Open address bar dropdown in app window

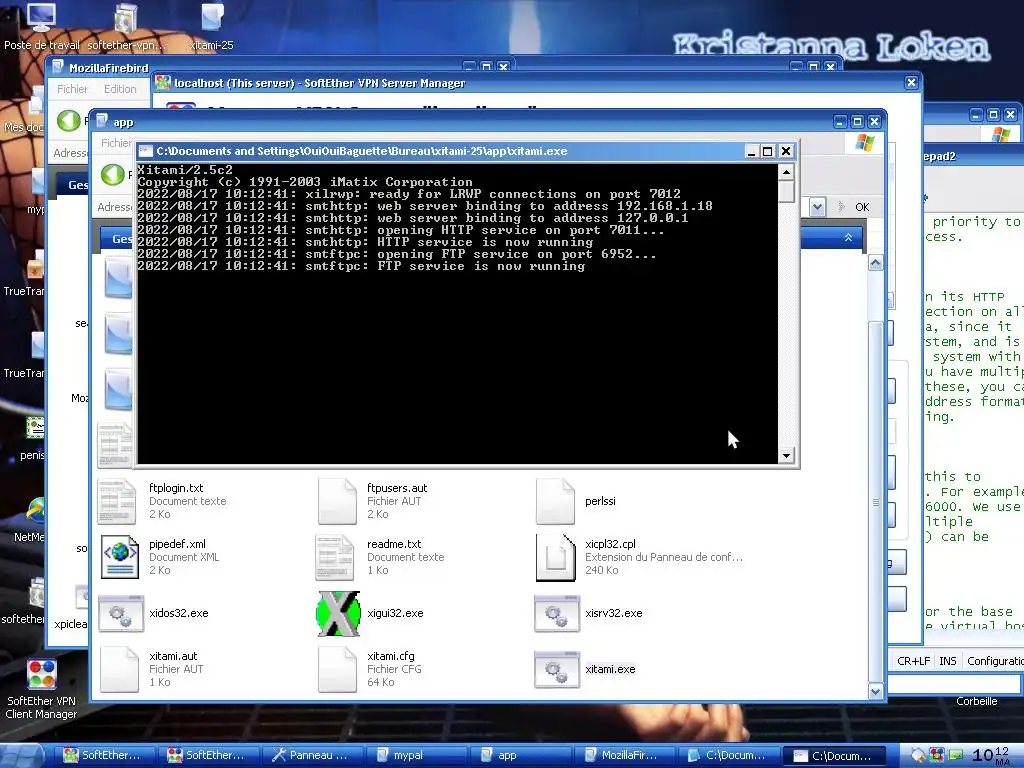pyautogui.click(x=817, y=207)
